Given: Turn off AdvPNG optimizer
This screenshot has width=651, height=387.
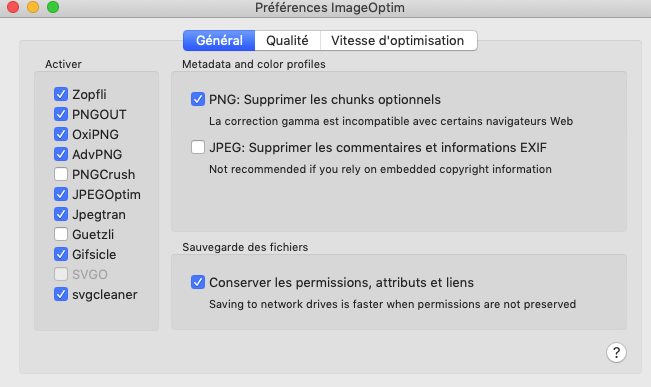Looking at the screenshot, I should pos(61,154).
